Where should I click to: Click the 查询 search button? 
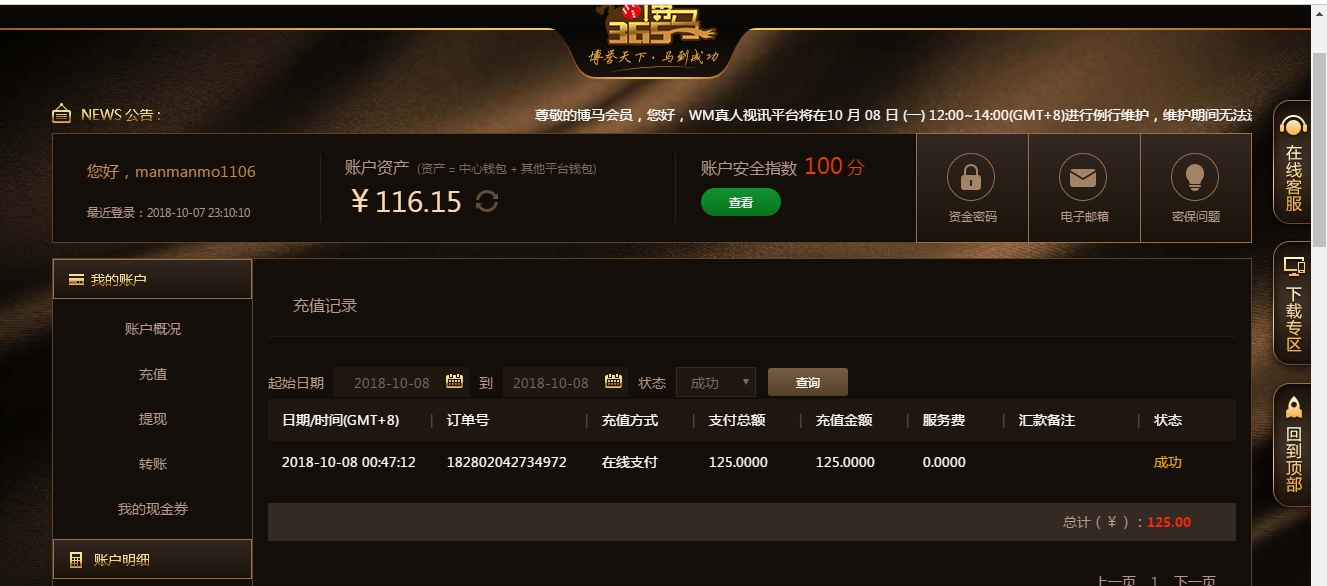pos(808,382)
